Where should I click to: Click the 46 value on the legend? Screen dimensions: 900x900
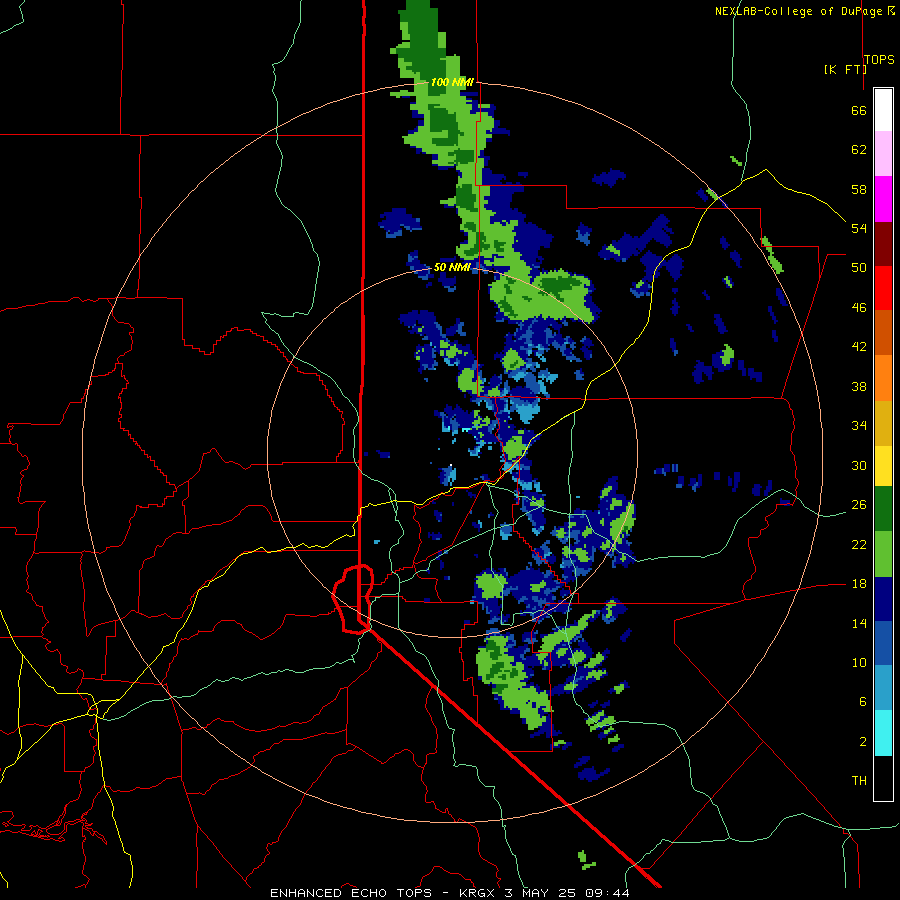point(859,308)
